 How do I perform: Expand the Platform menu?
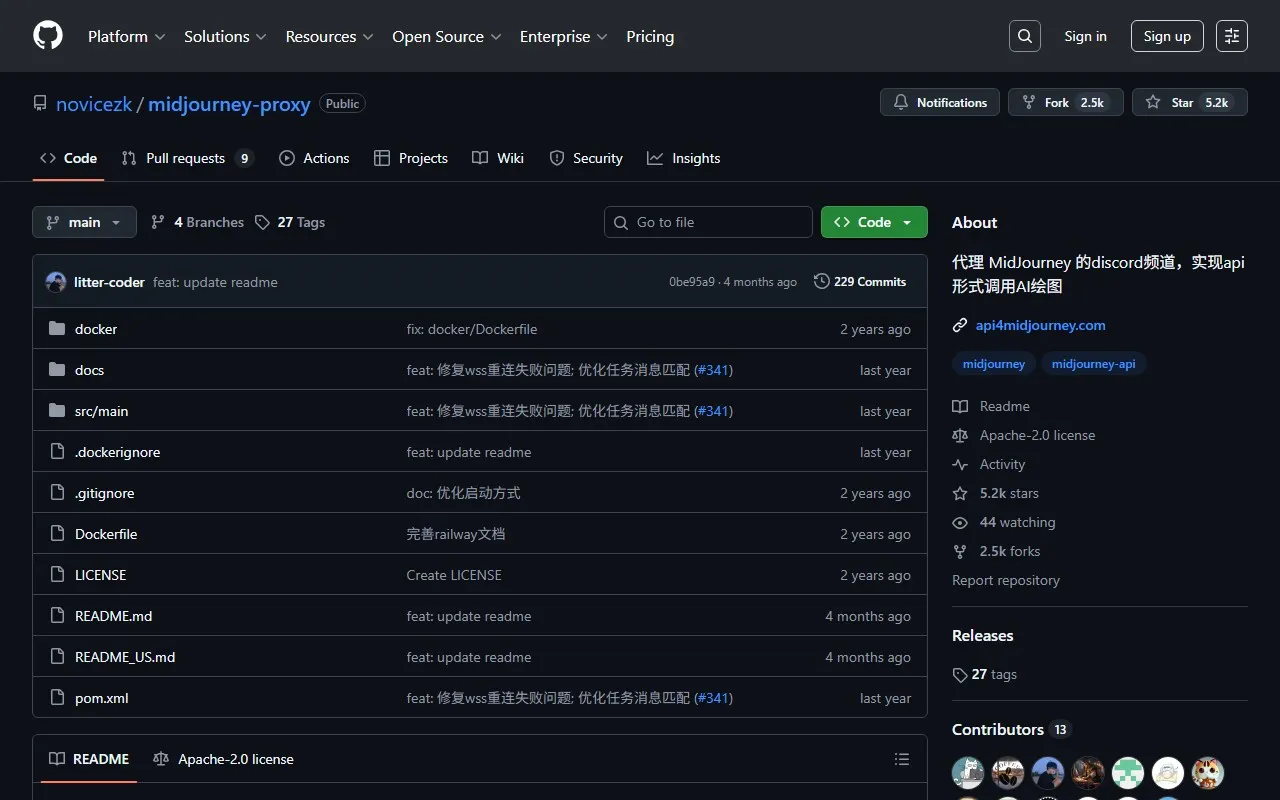[126, 36]
